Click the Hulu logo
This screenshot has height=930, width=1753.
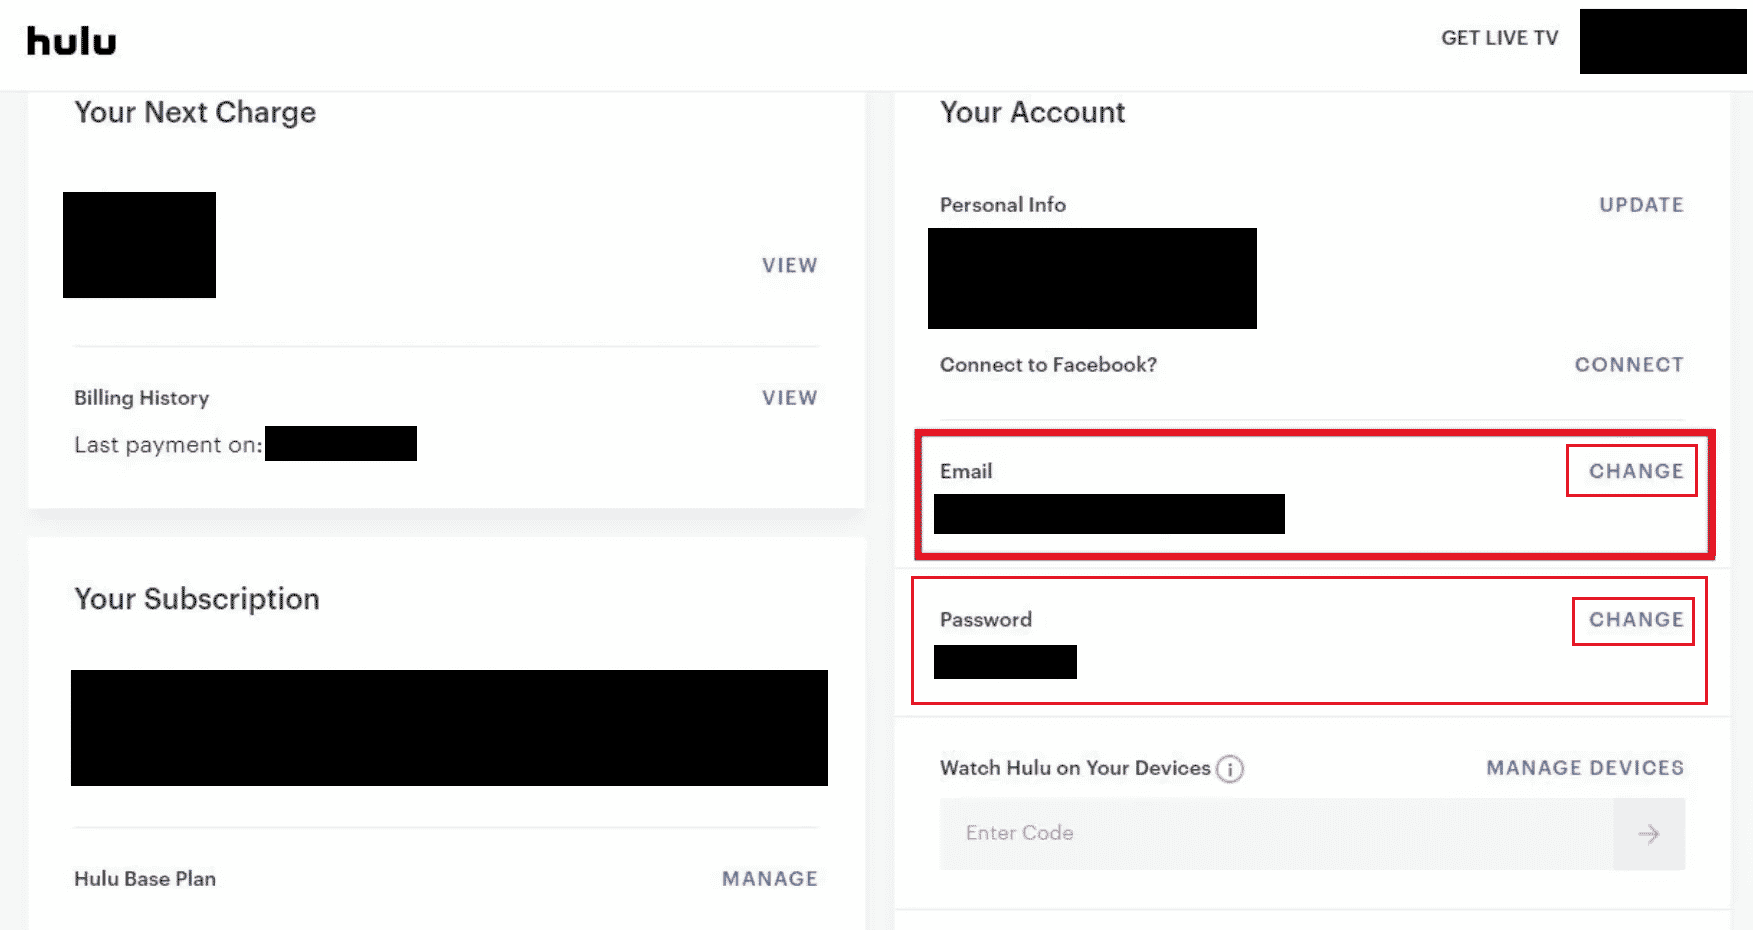71,42
